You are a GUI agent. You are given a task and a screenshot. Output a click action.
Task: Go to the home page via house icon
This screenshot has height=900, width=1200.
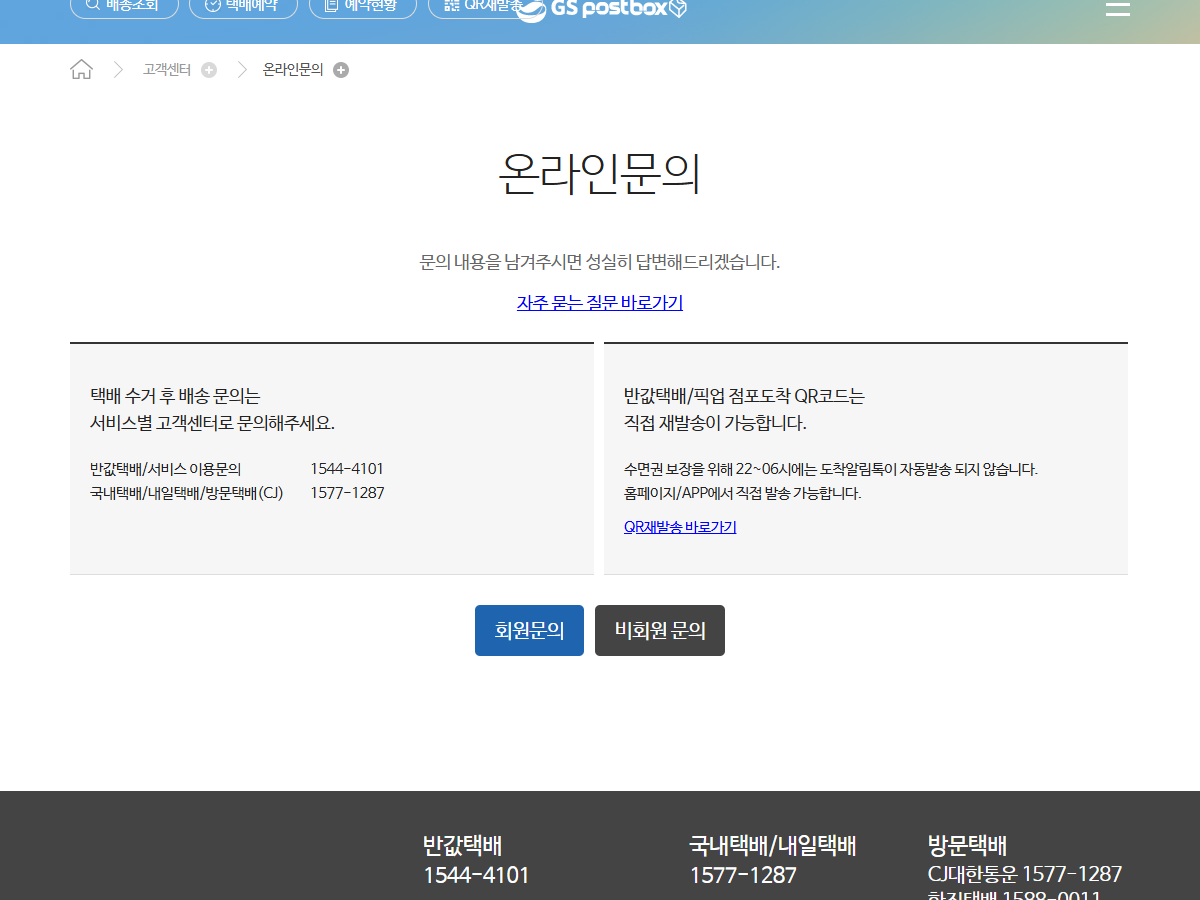(x=81, y=70)
